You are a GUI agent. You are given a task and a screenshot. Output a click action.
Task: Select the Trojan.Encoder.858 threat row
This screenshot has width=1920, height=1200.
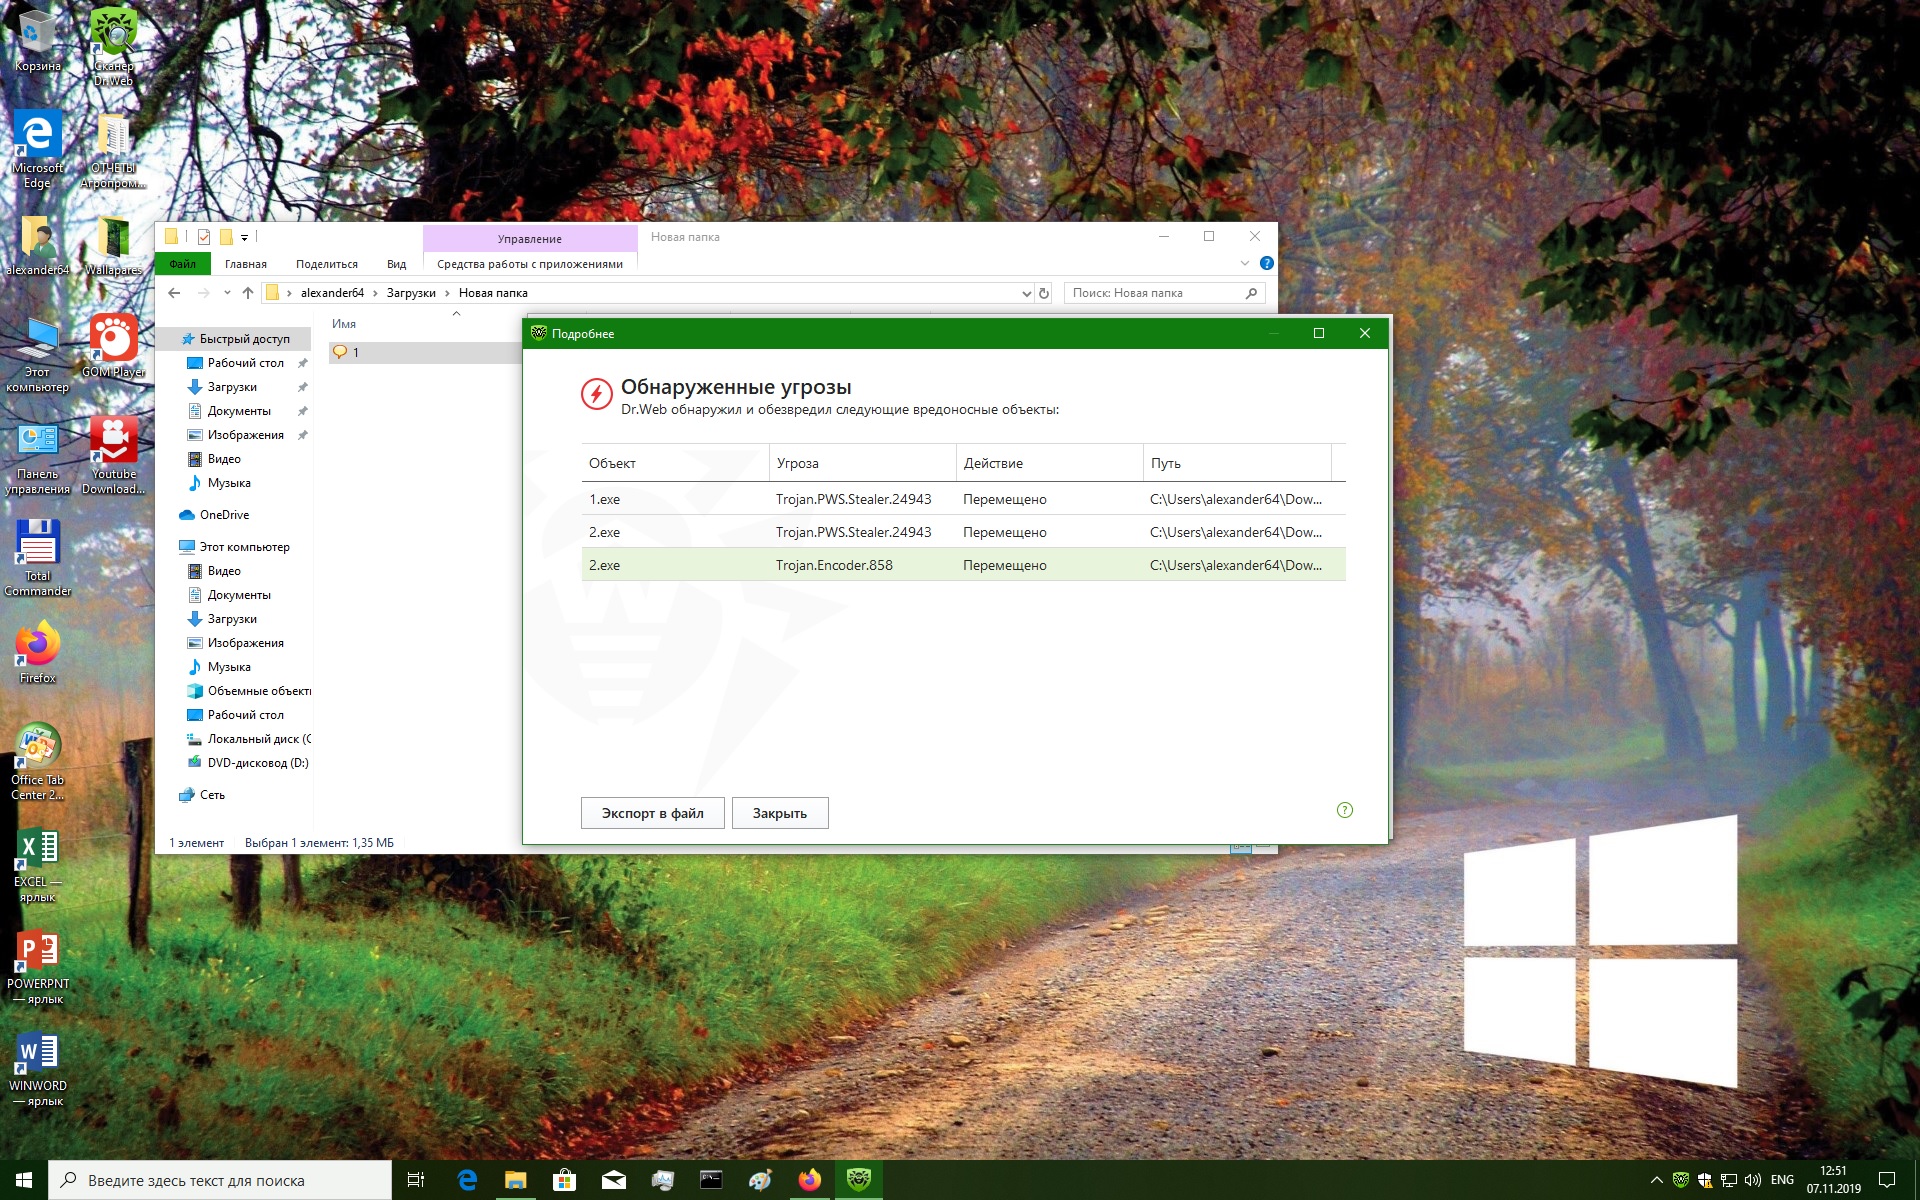point(962,565)
